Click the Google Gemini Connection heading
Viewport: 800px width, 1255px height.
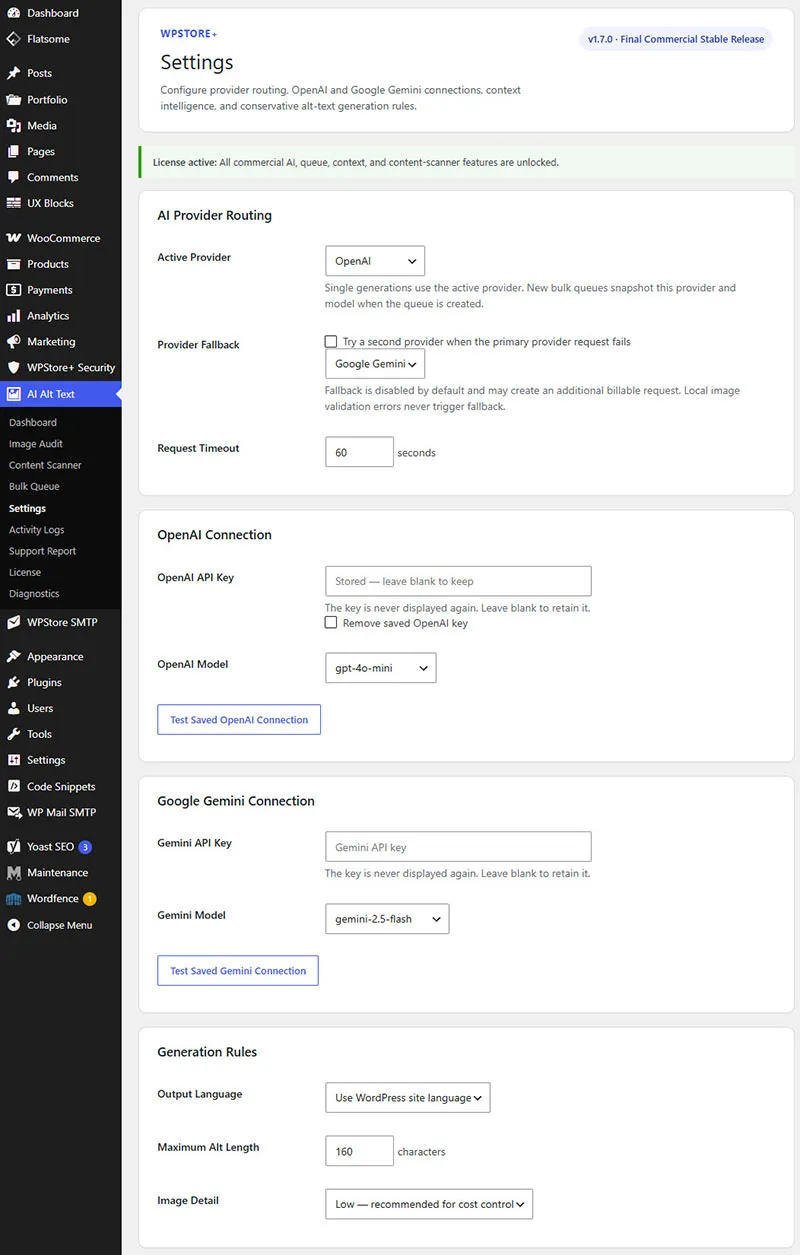coord(236,801)
